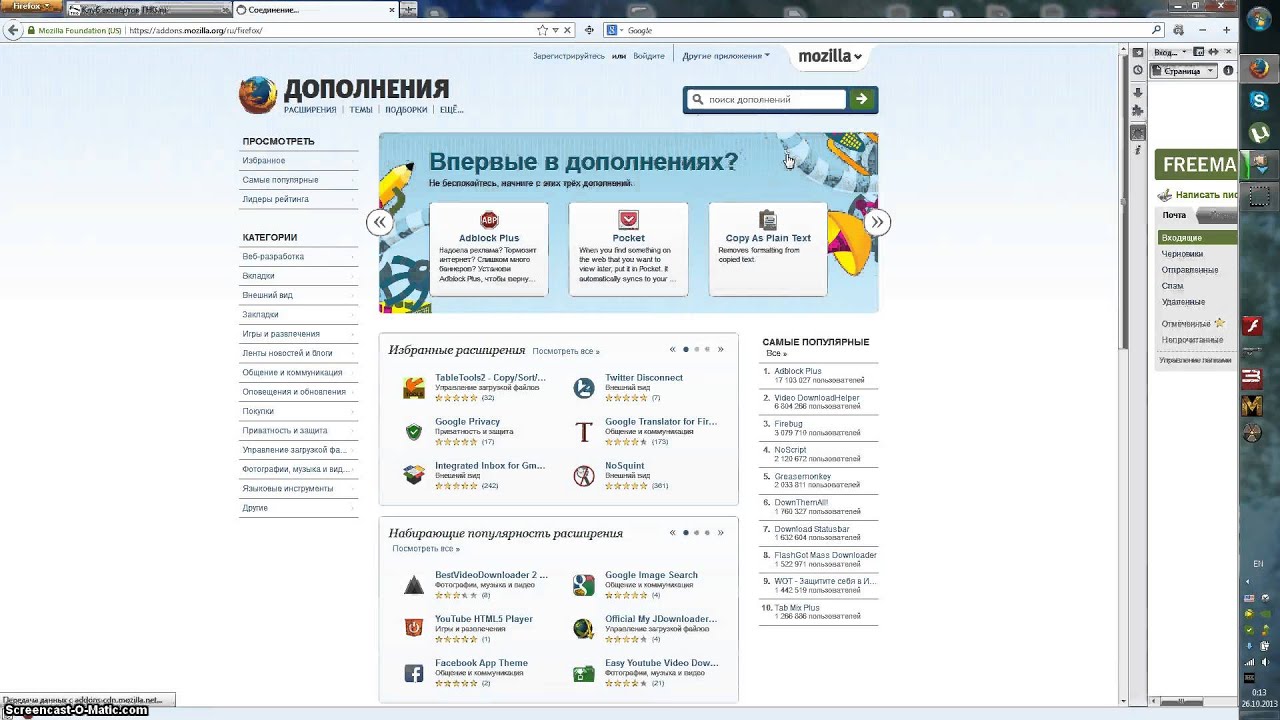The width and height of the screenshot is (1280, 720).
Task: Open BestVideoDownloader 2 extension icon
Action: click(414, 585)
